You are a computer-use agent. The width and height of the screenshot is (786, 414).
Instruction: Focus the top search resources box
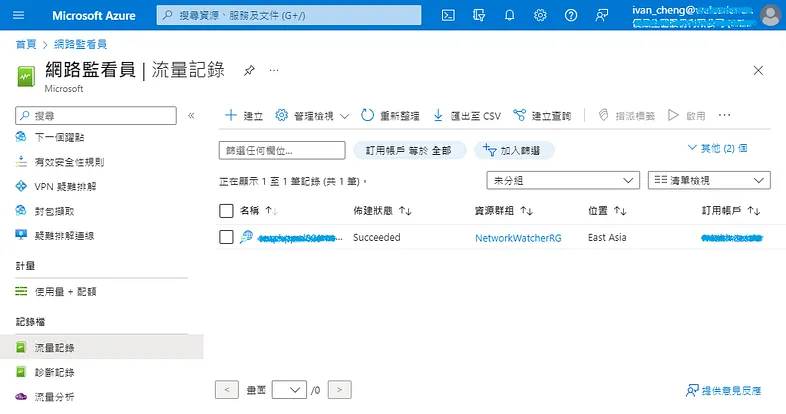pos(289,16)
